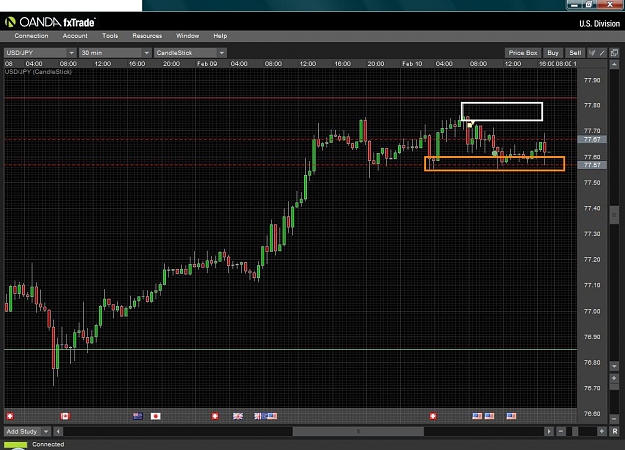Viewport: 625px width, 450px height.
Task: Click the horizontal zoom slider handle
Action: pyautogui.click(x=575, y=431)
